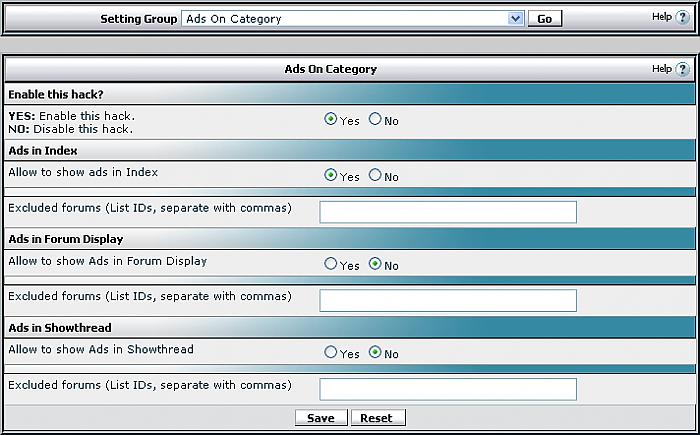Focus Excluded forums field under Ads in Showthread
The image size is (700, 435).
(x=448, y=388)
